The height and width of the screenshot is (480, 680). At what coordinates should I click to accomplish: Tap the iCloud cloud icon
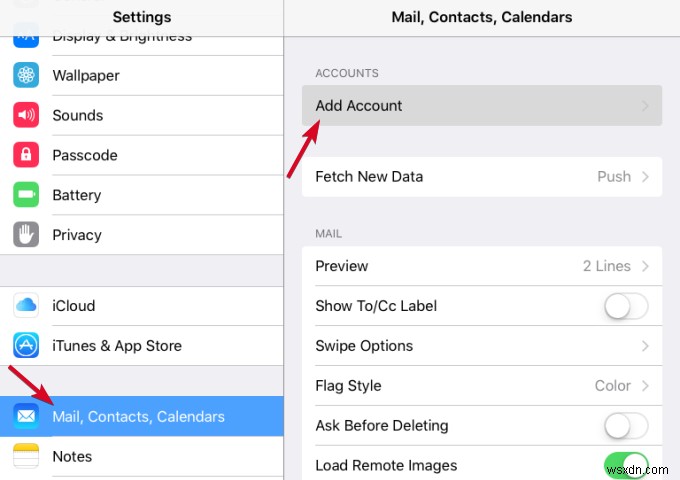pos(26,305)
